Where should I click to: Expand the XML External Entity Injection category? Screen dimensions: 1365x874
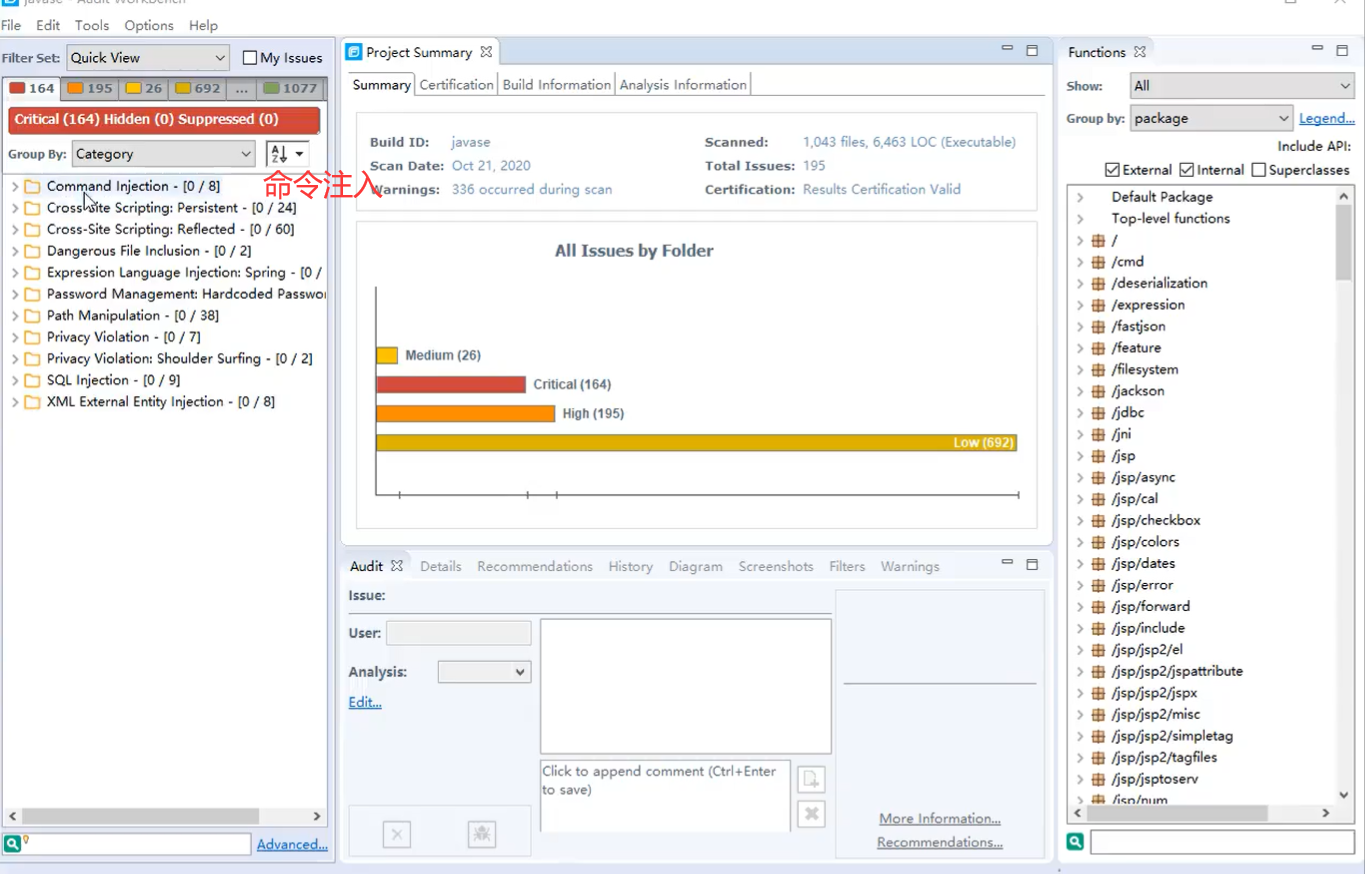tap(15, 402)
